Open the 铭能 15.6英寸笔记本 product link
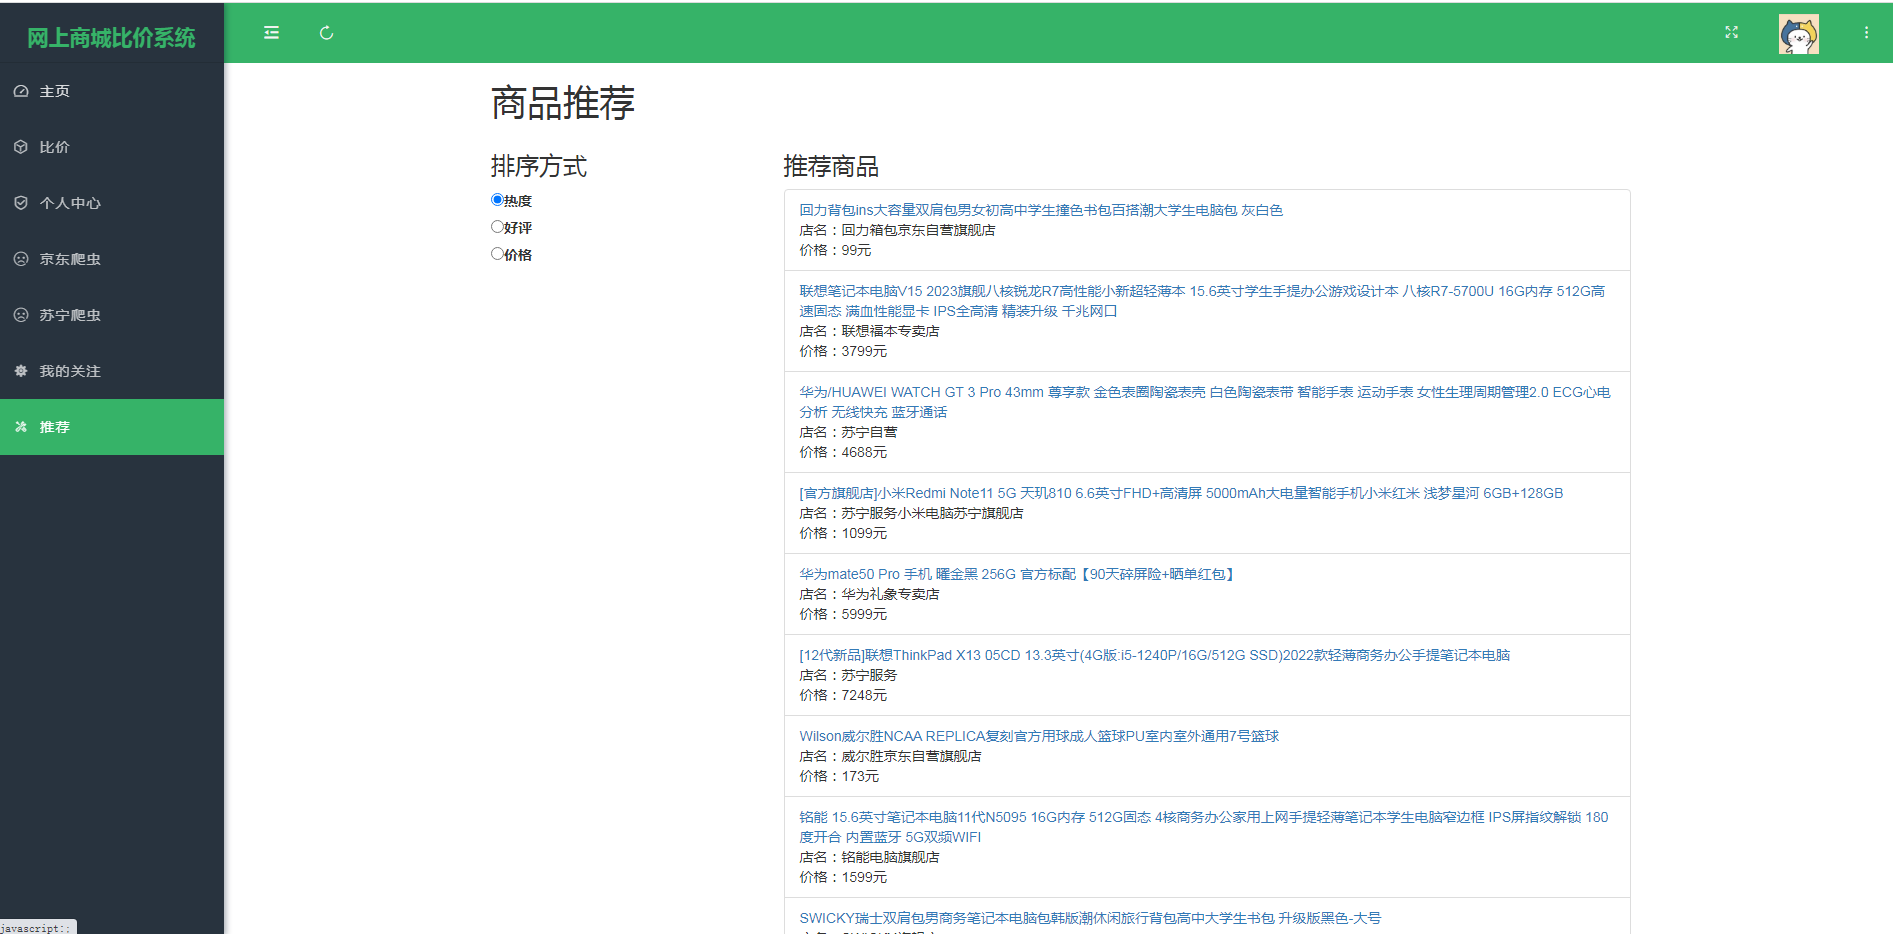The image size is (1893, 934). pyautogui.click(x=1204, y=827)
